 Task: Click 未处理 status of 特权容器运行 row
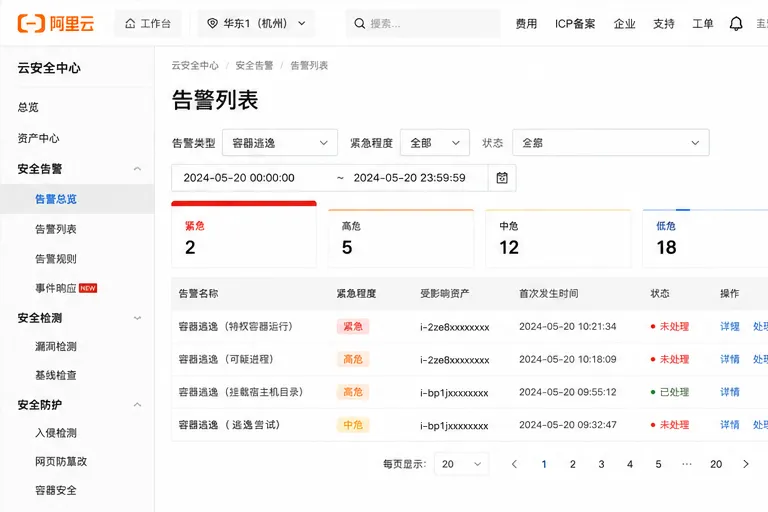point(670,326)
